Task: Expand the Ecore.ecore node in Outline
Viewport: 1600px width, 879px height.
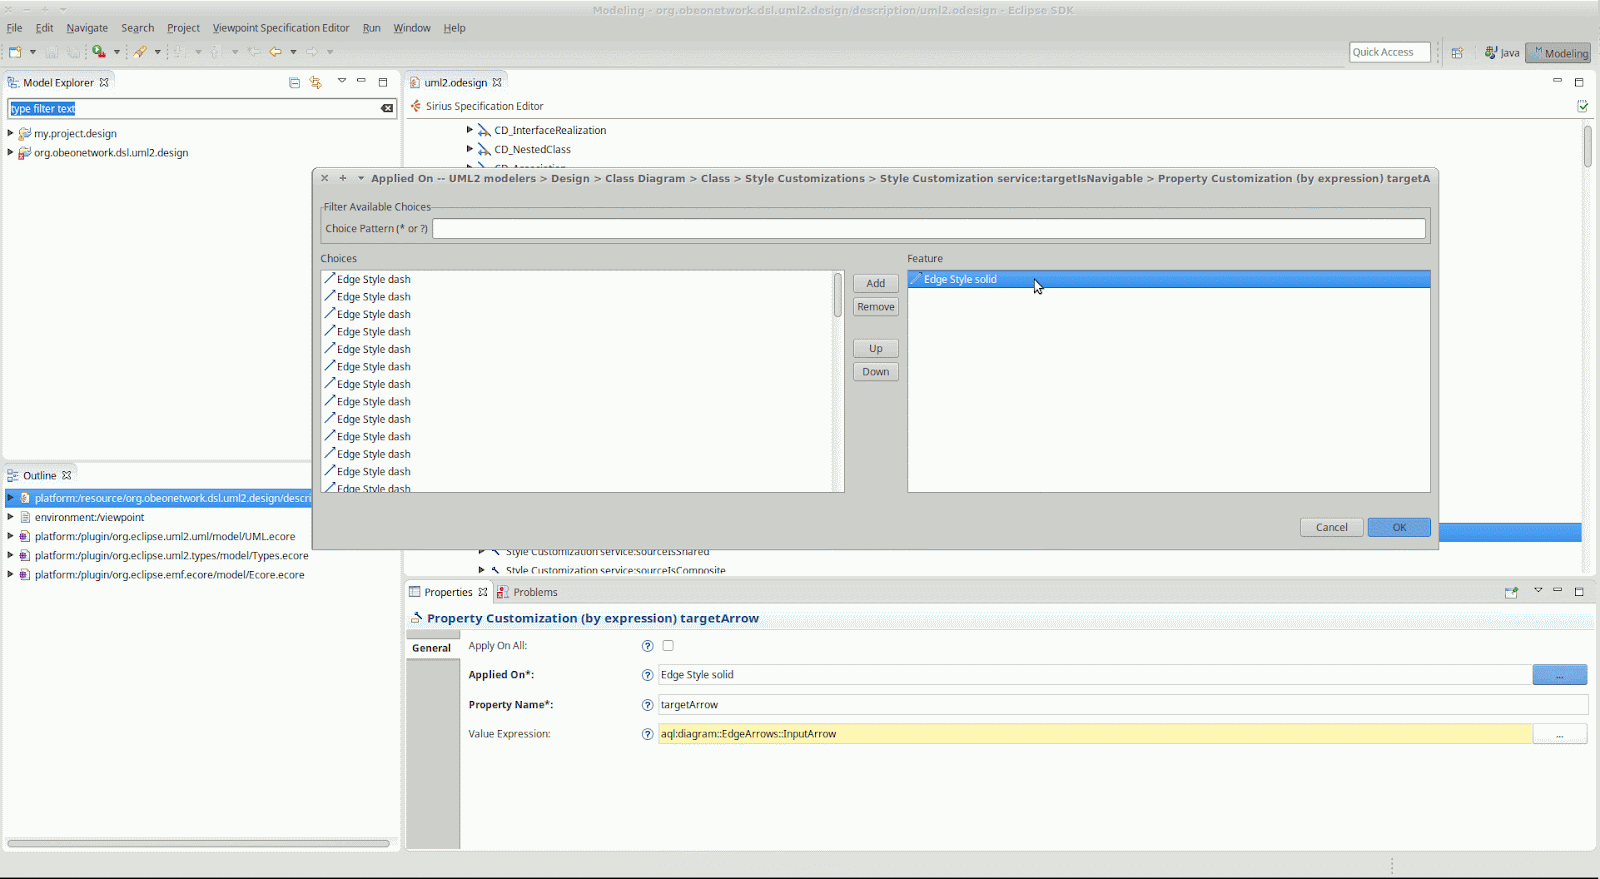Action: coord(10,574)
